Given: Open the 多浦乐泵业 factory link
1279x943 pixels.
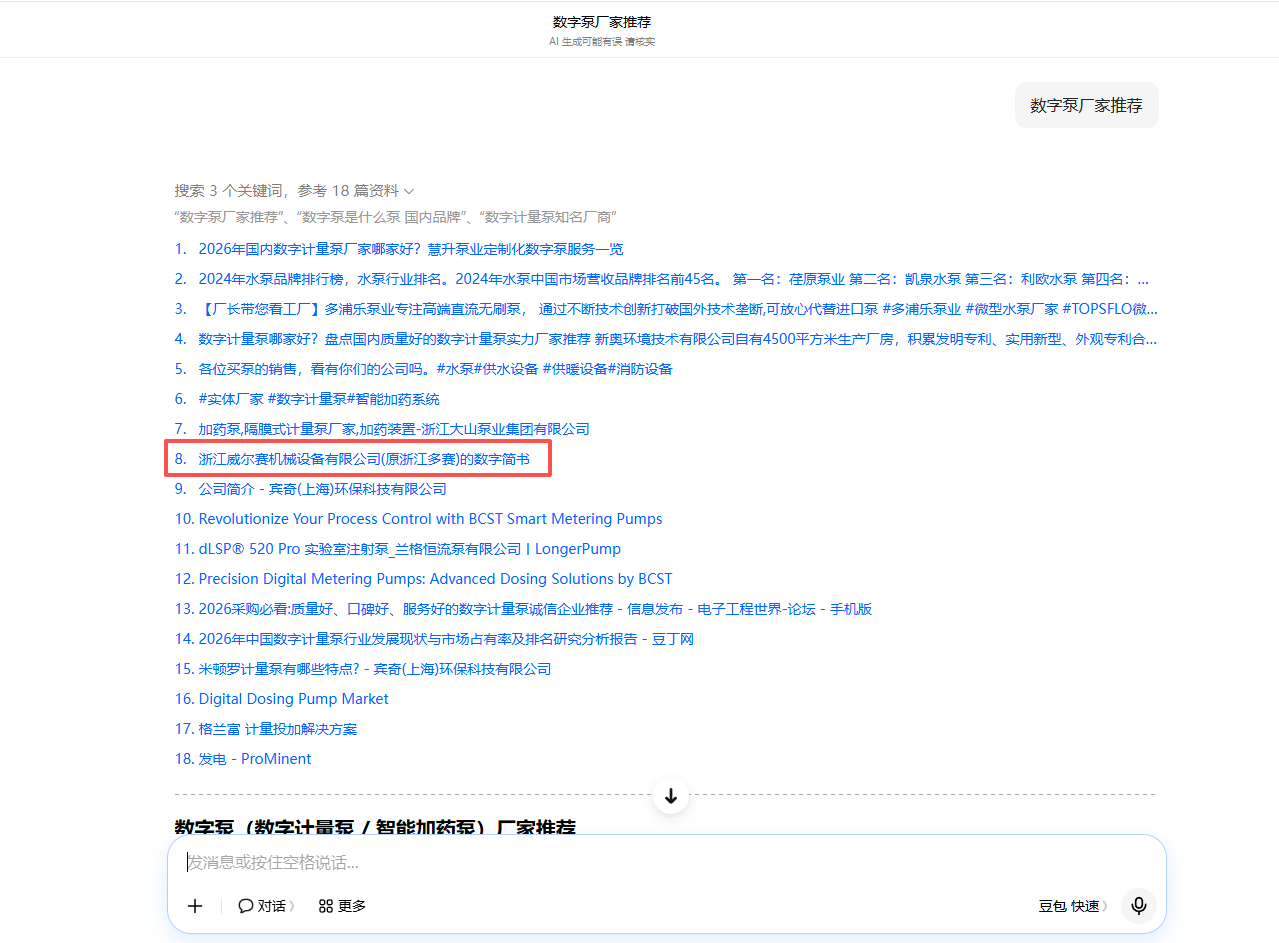Looking at the screenshot, I should click(x=678, y=309).
